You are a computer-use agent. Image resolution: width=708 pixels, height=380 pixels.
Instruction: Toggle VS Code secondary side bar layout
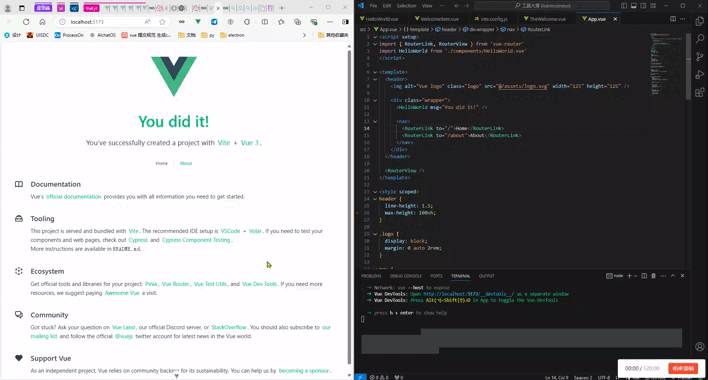click(643, 6)
